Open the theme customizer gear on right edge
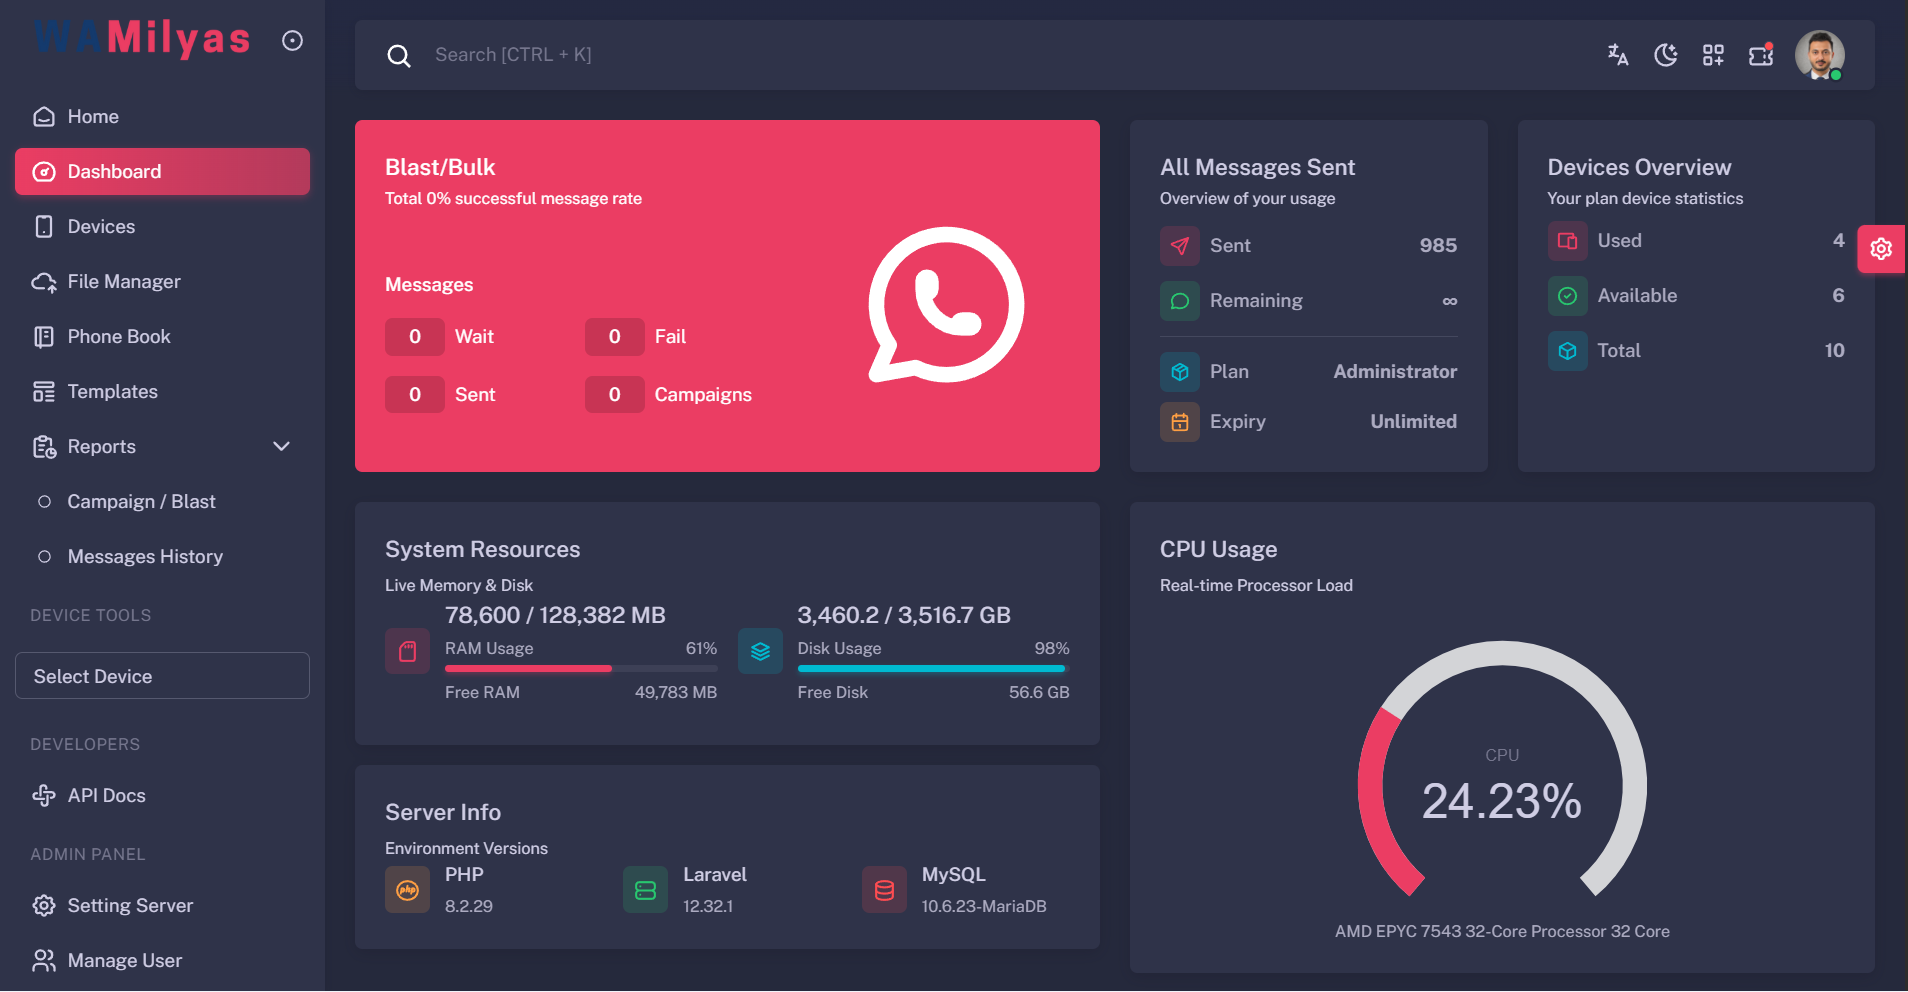 coord(1881,249)
